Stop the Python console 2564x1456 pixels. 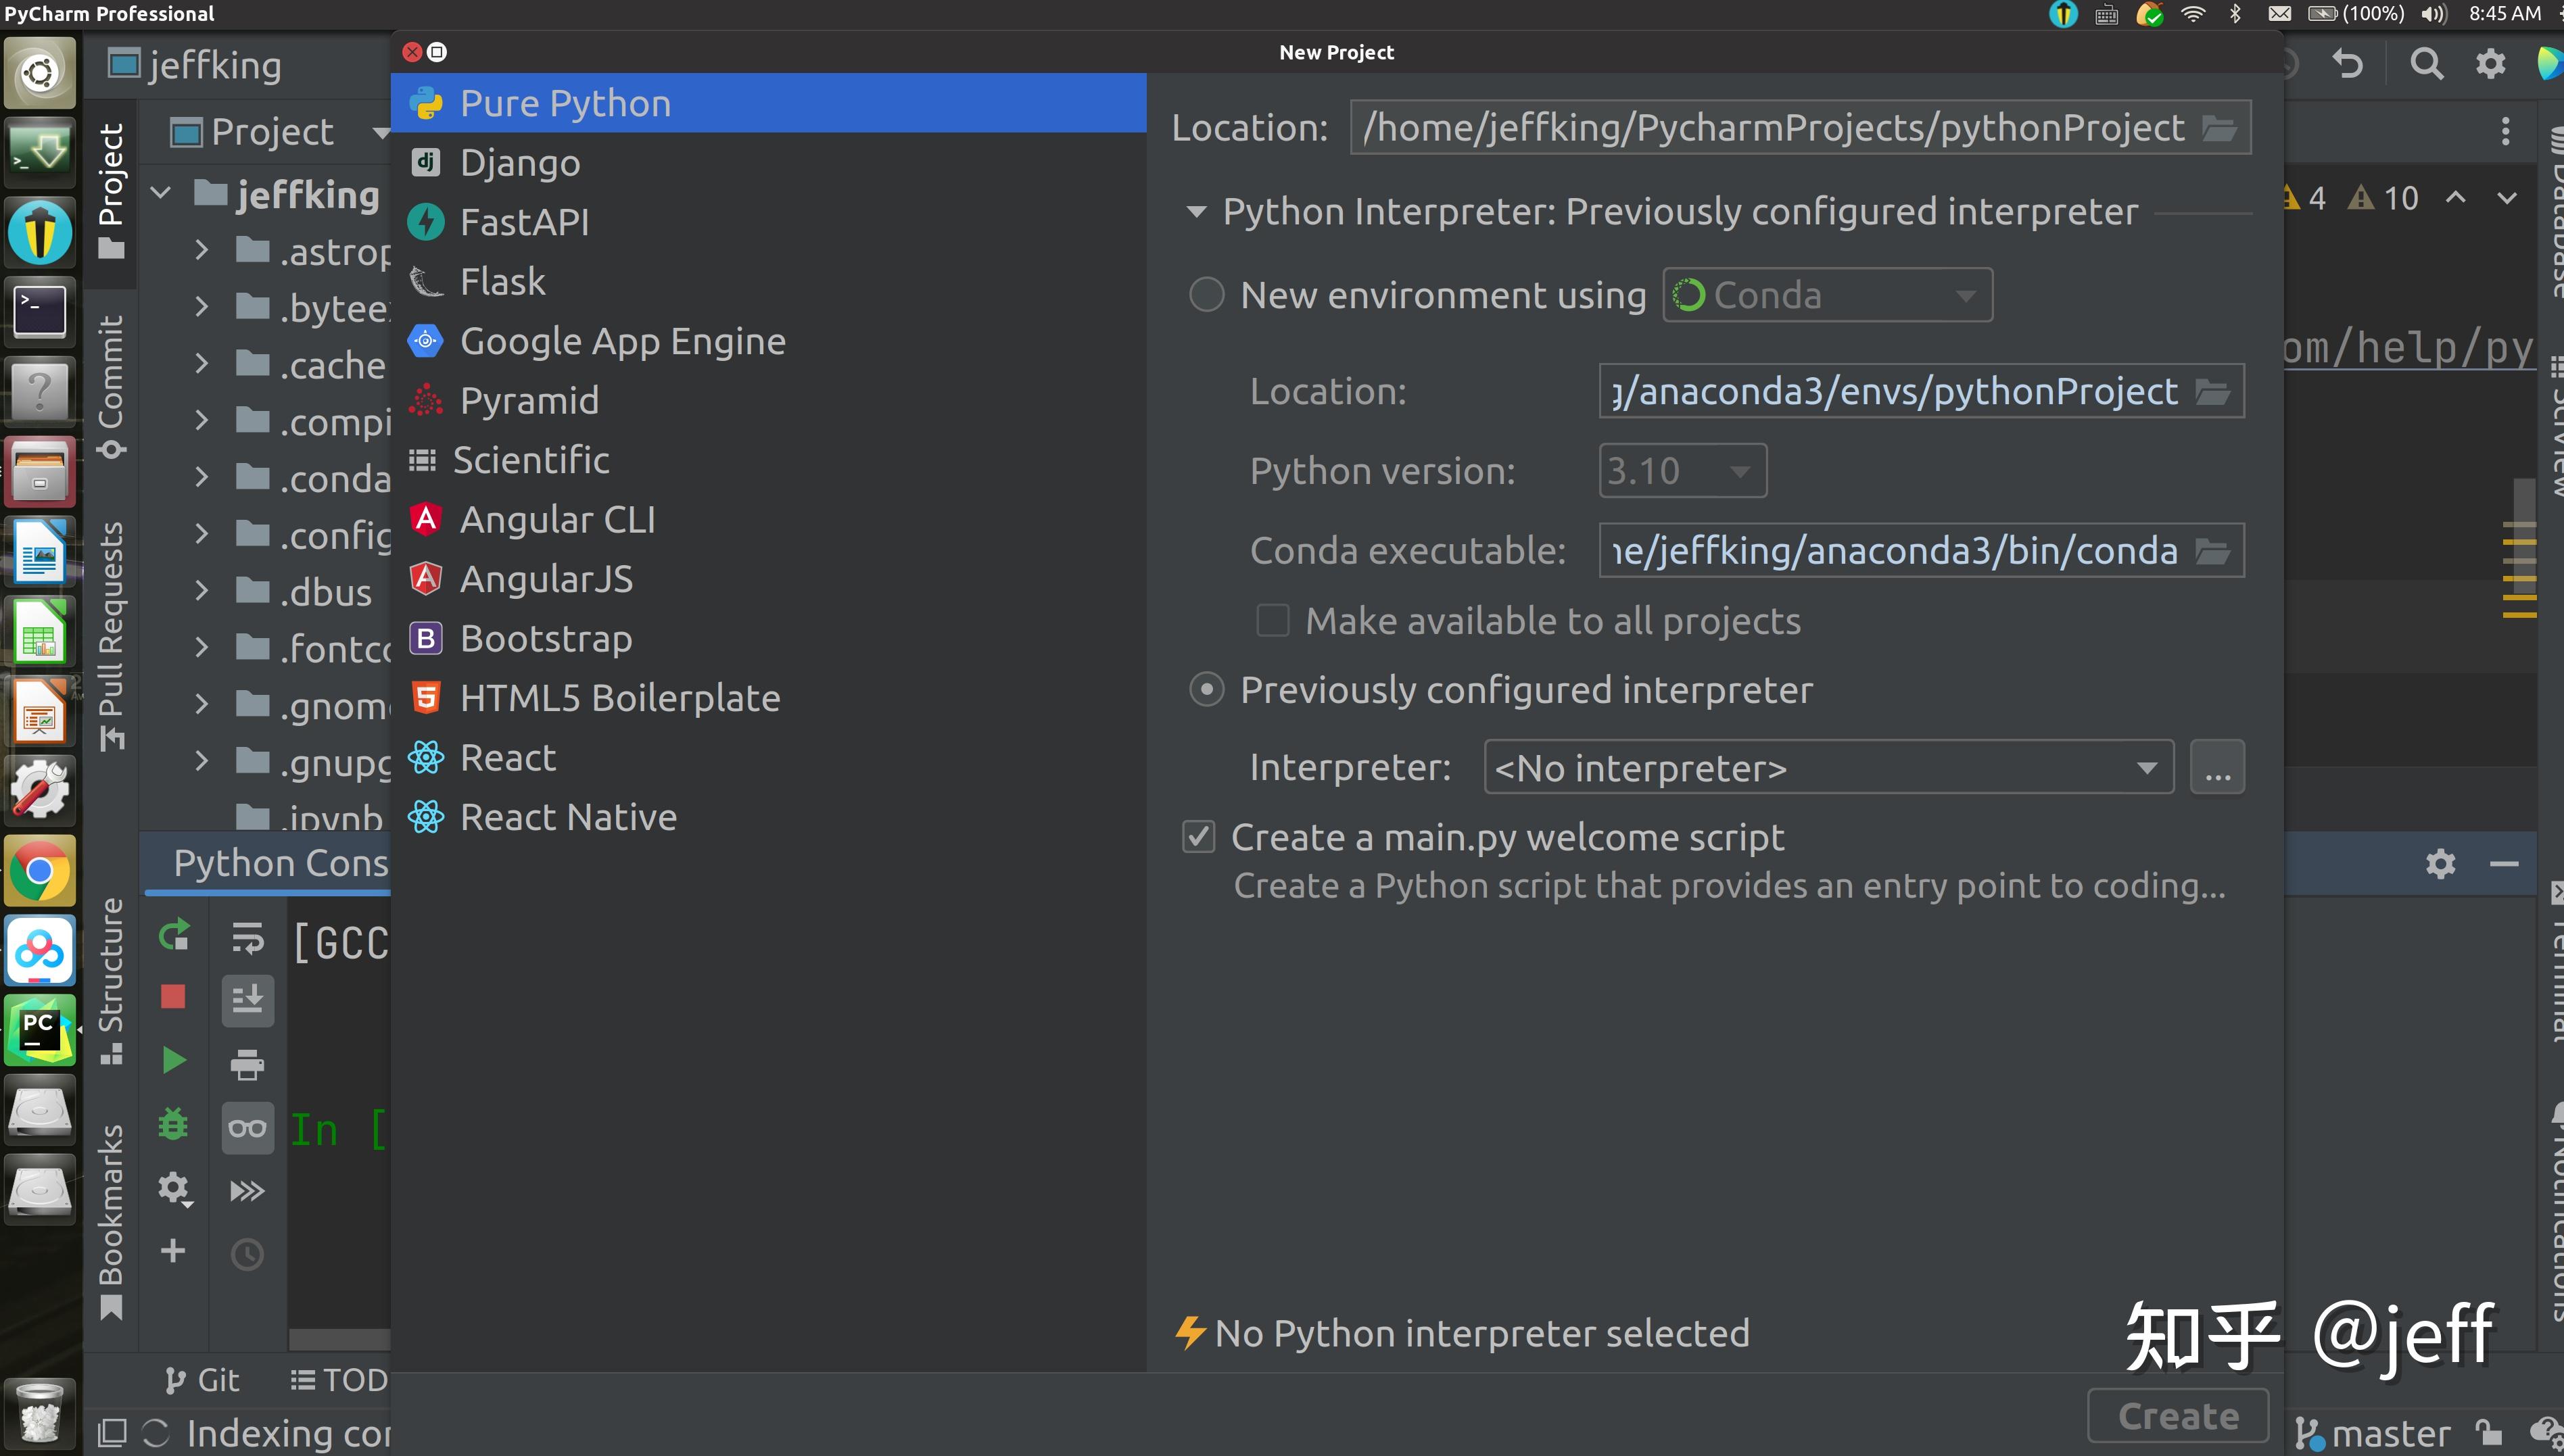(173, 997)
